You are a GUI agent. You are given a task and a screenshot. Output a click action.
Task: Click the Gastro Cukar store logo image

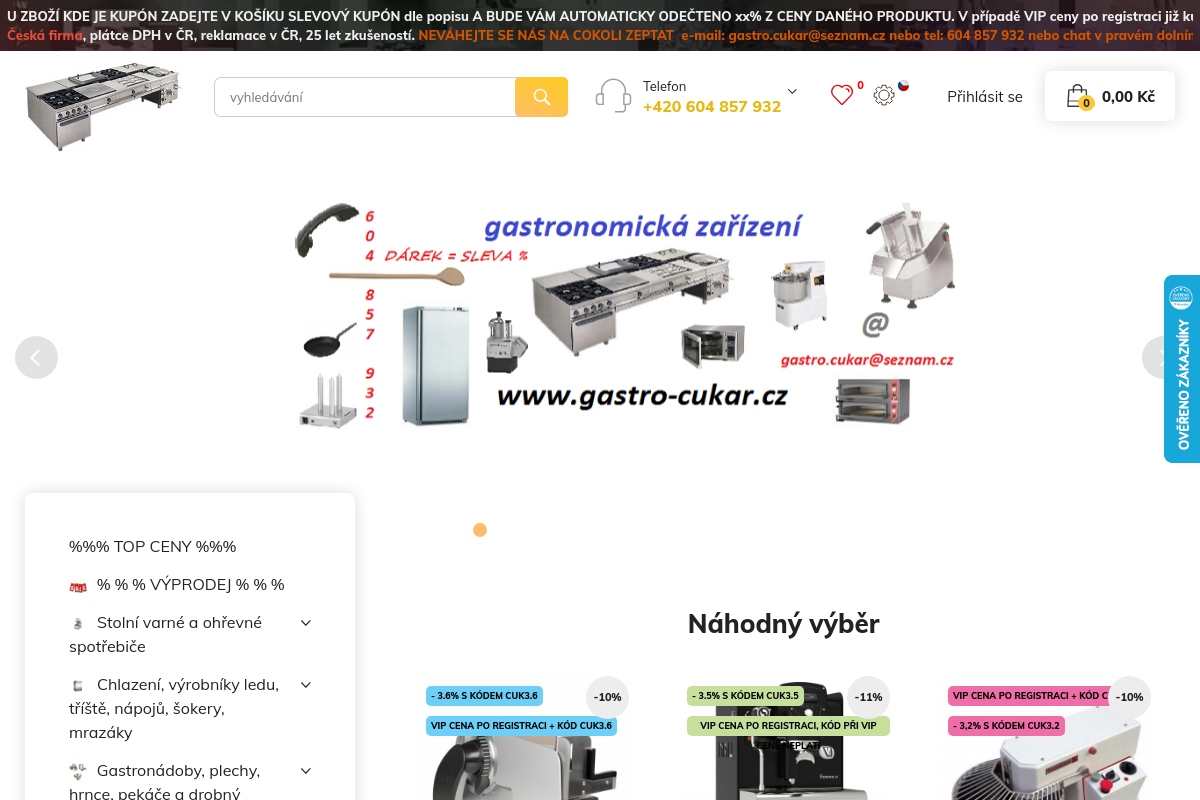102,107
